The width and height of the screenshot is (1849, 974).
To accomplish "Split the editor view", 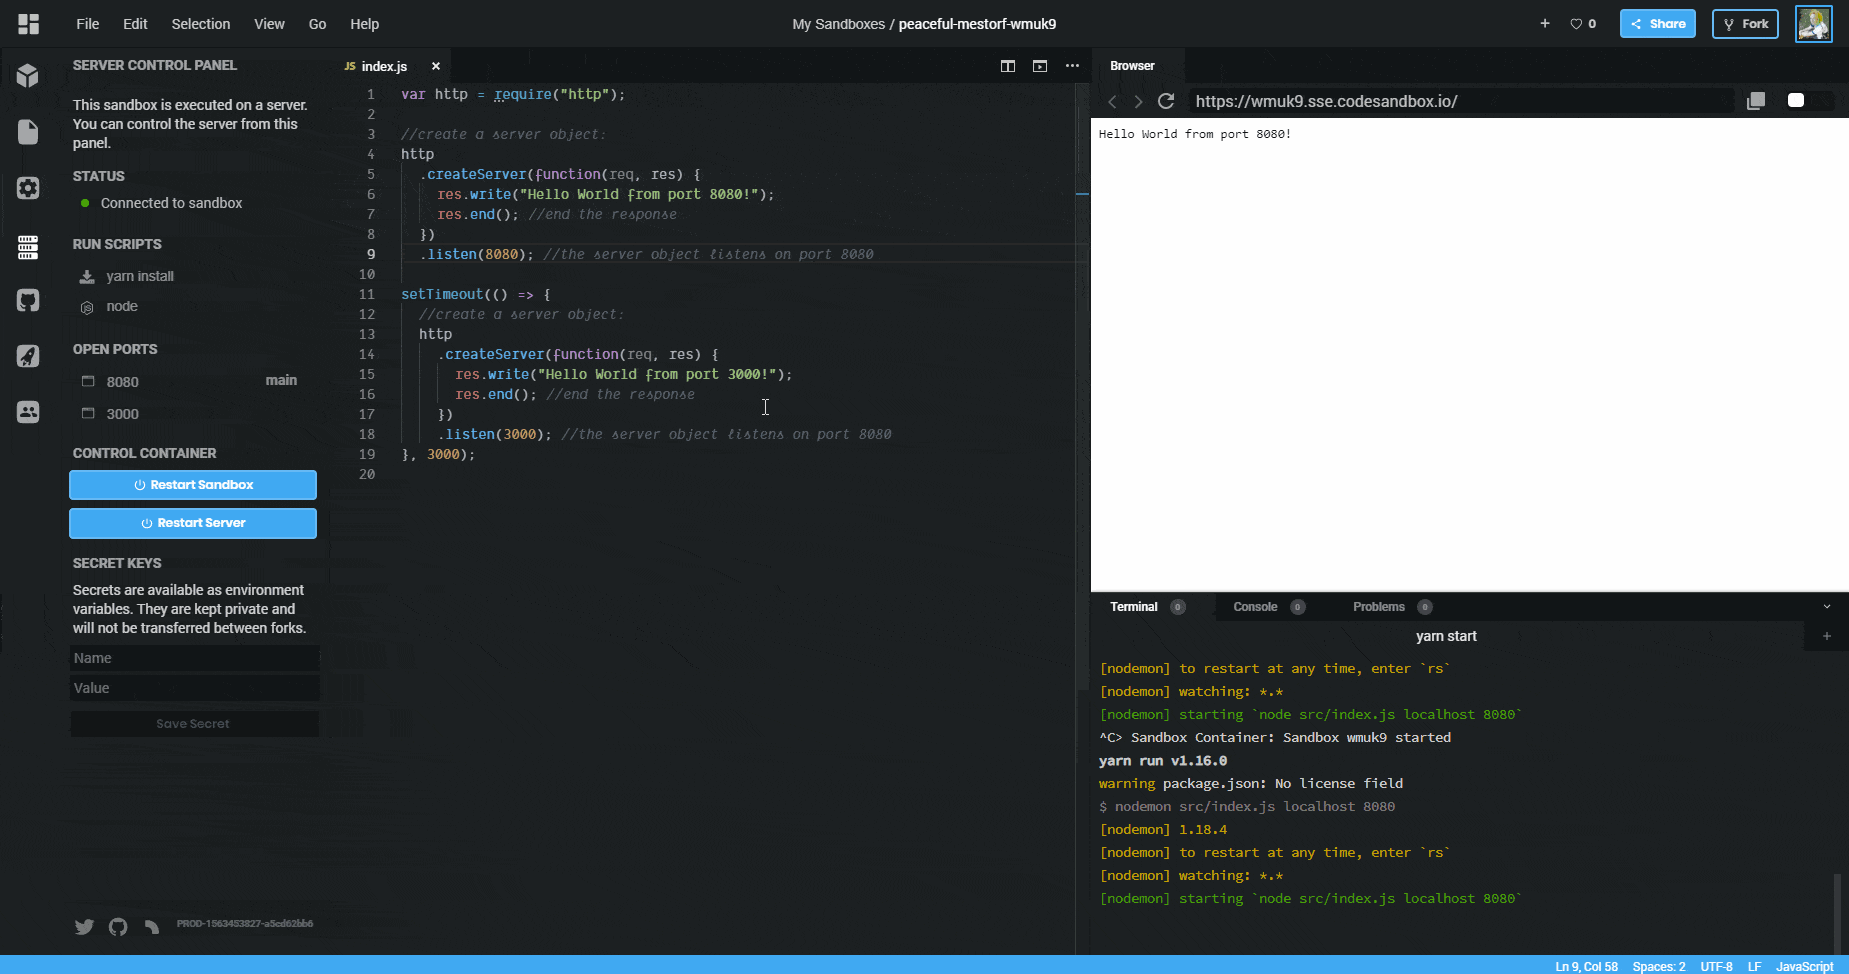I will click(x=1008, y=66).
